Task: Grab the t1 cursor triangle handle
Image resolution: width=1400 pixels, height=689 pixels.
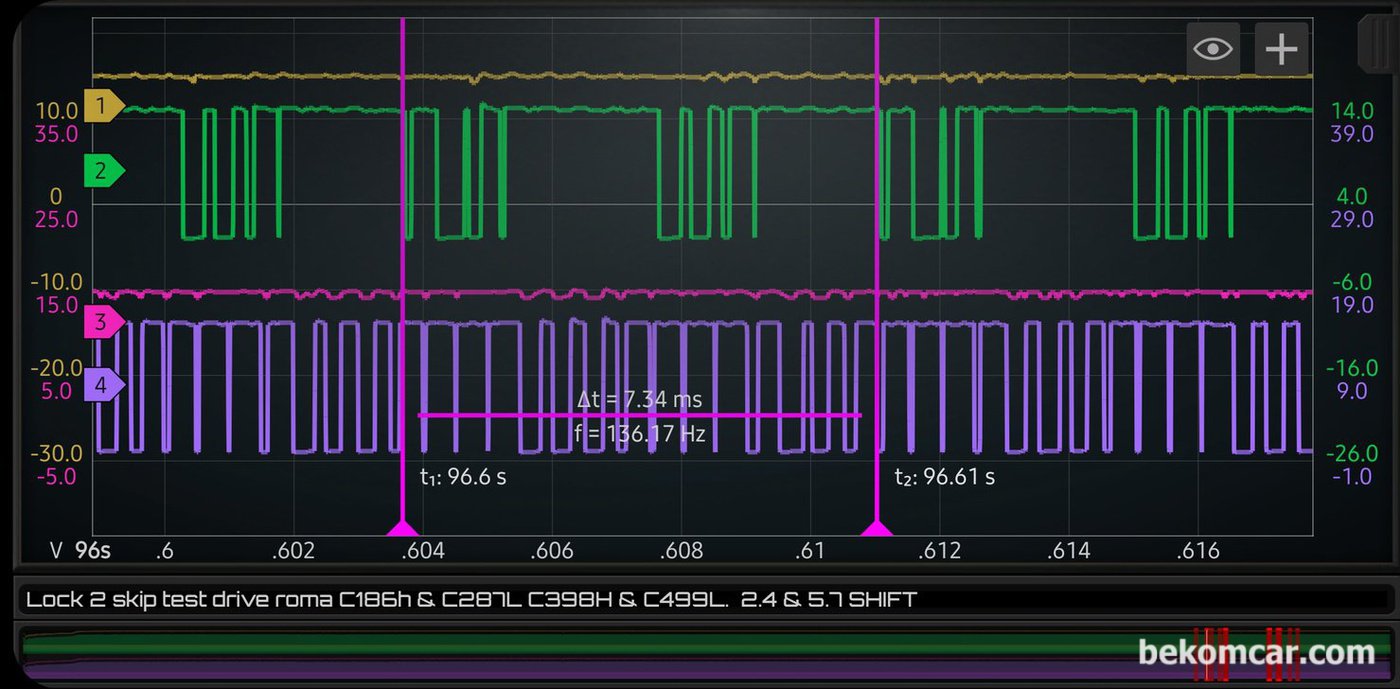Action: 402,527
